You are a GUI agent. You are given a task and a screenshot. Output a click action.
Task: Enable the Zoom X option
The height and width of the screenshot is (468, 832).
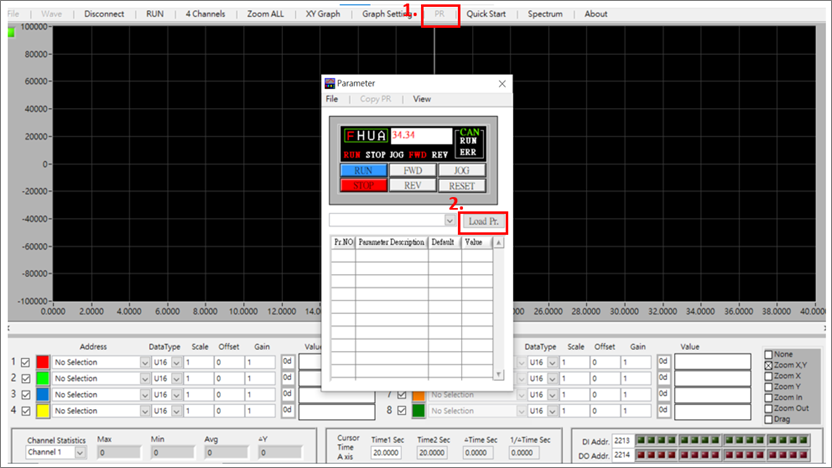(768, 376)
